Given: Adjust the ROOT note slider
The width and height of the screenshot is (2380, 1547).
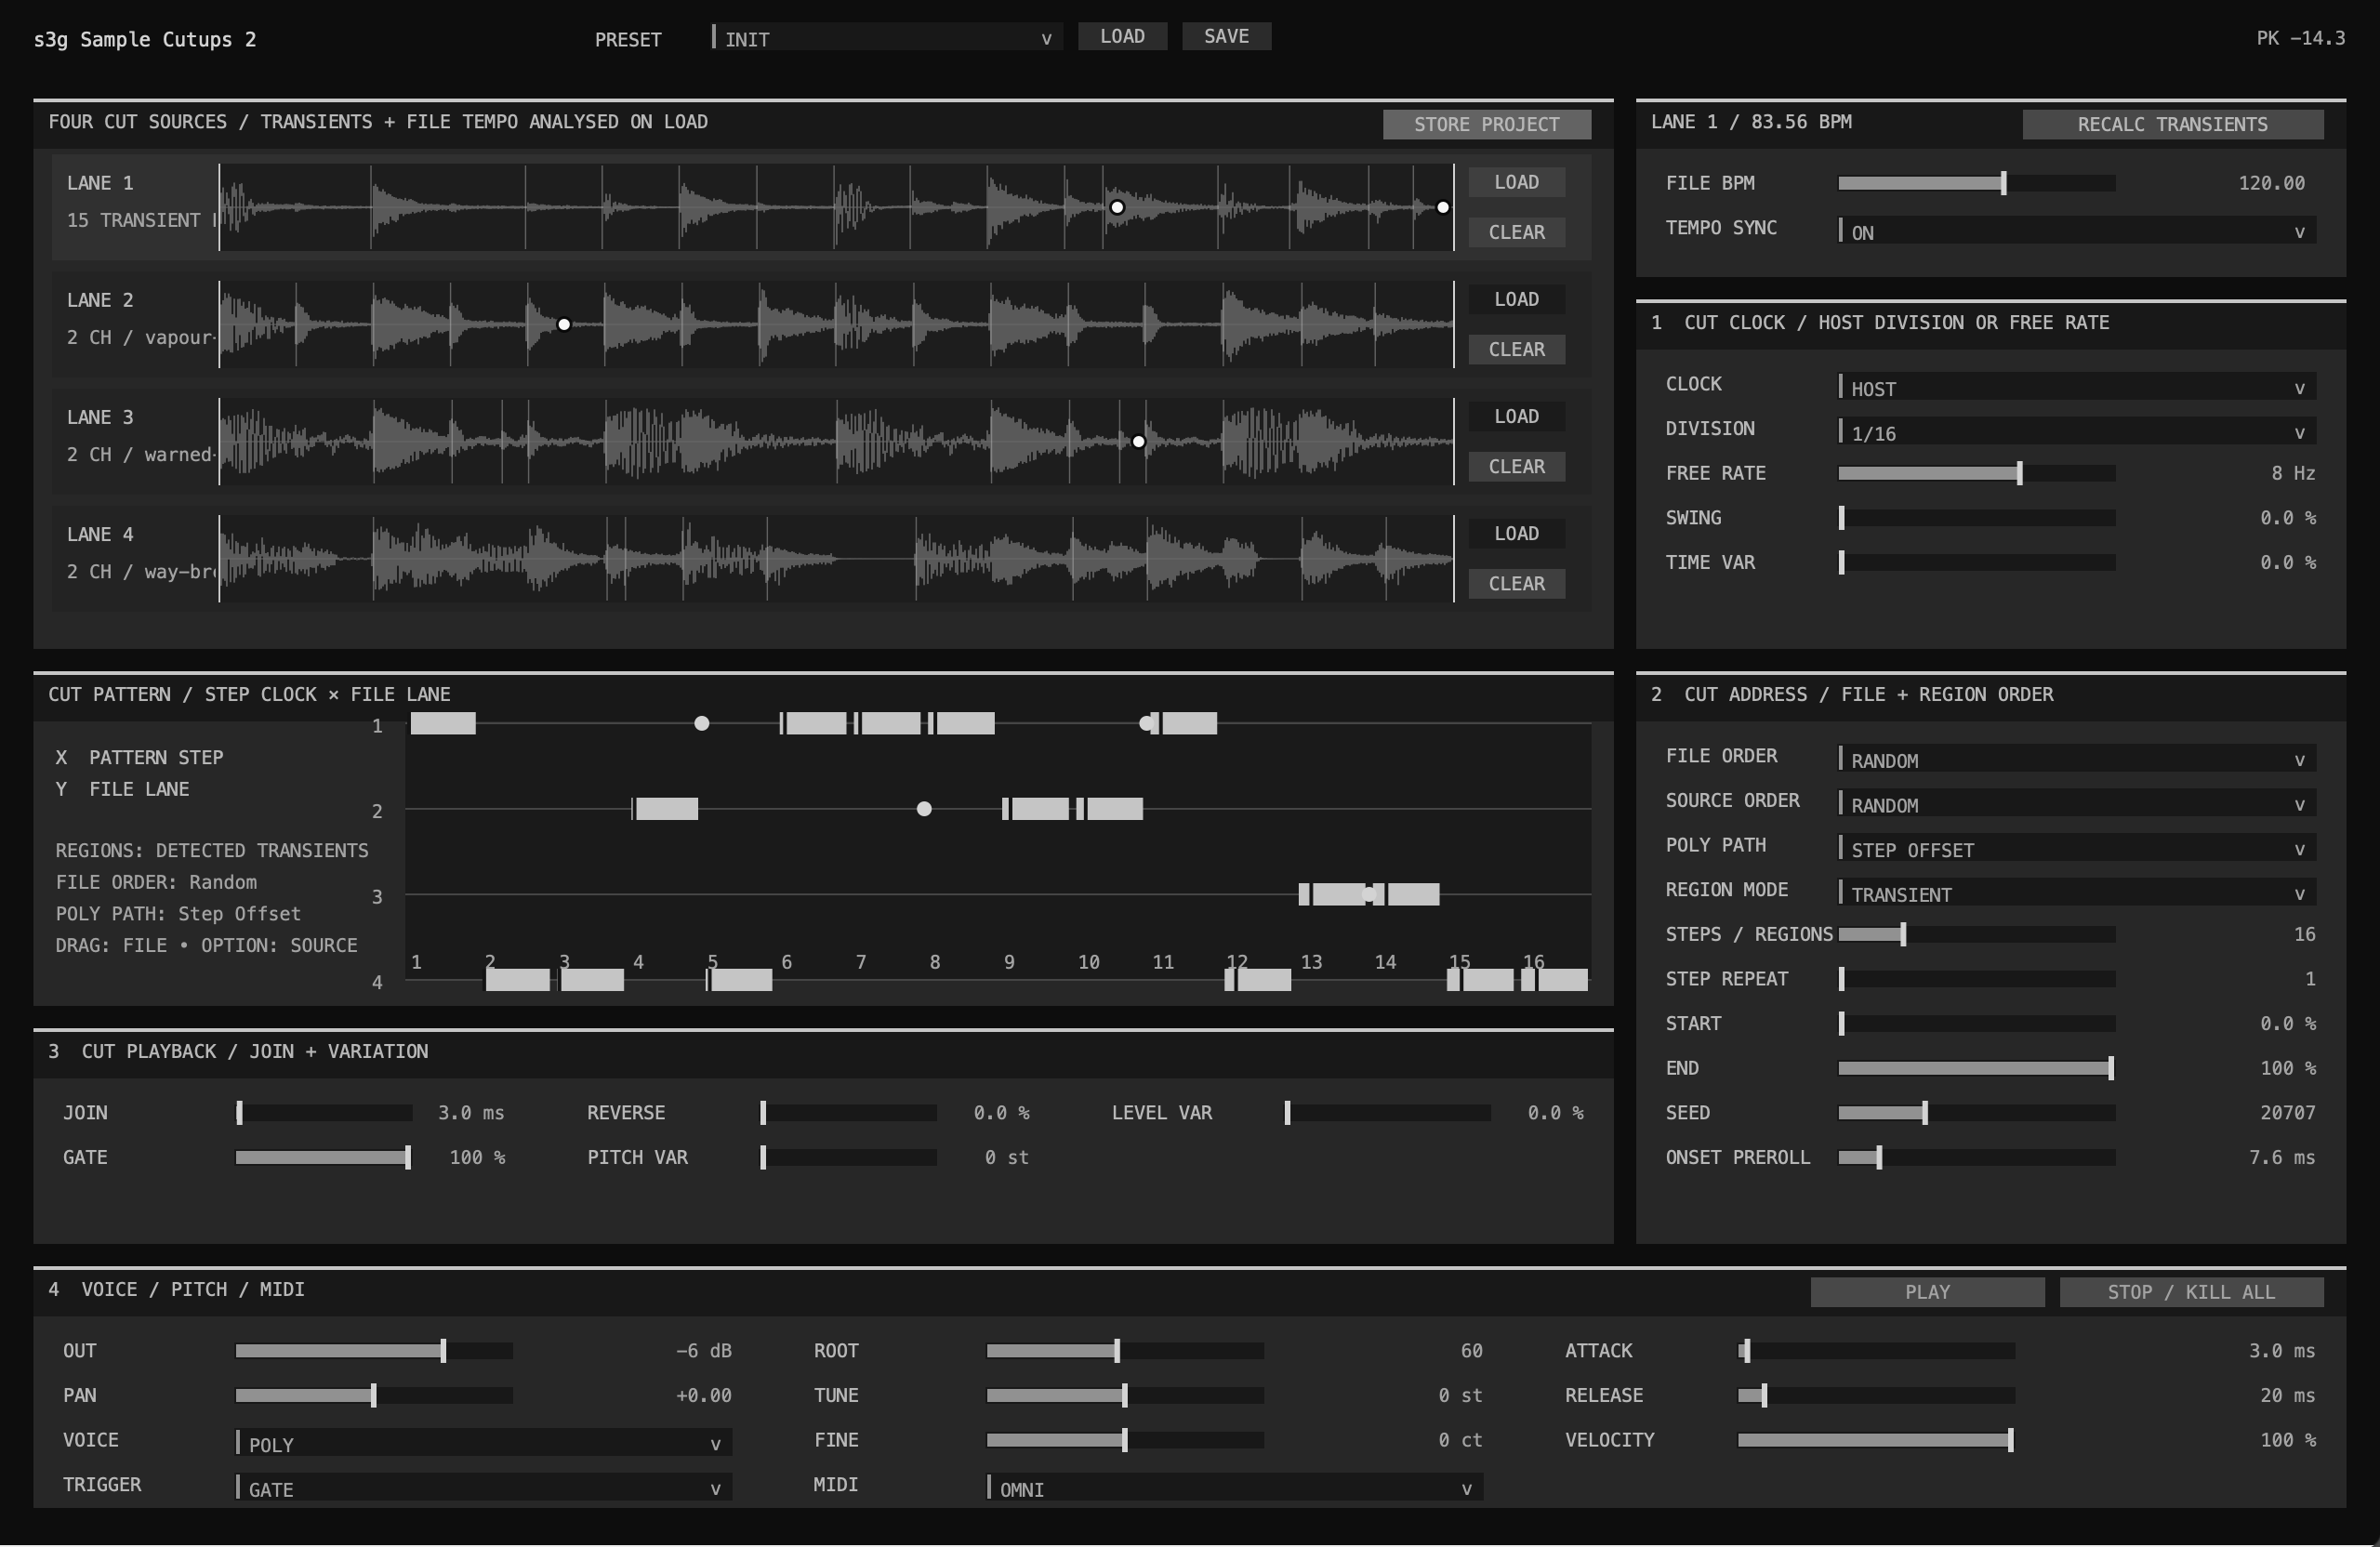Looking at the screenshot, I should (x=1125, y=1351).
